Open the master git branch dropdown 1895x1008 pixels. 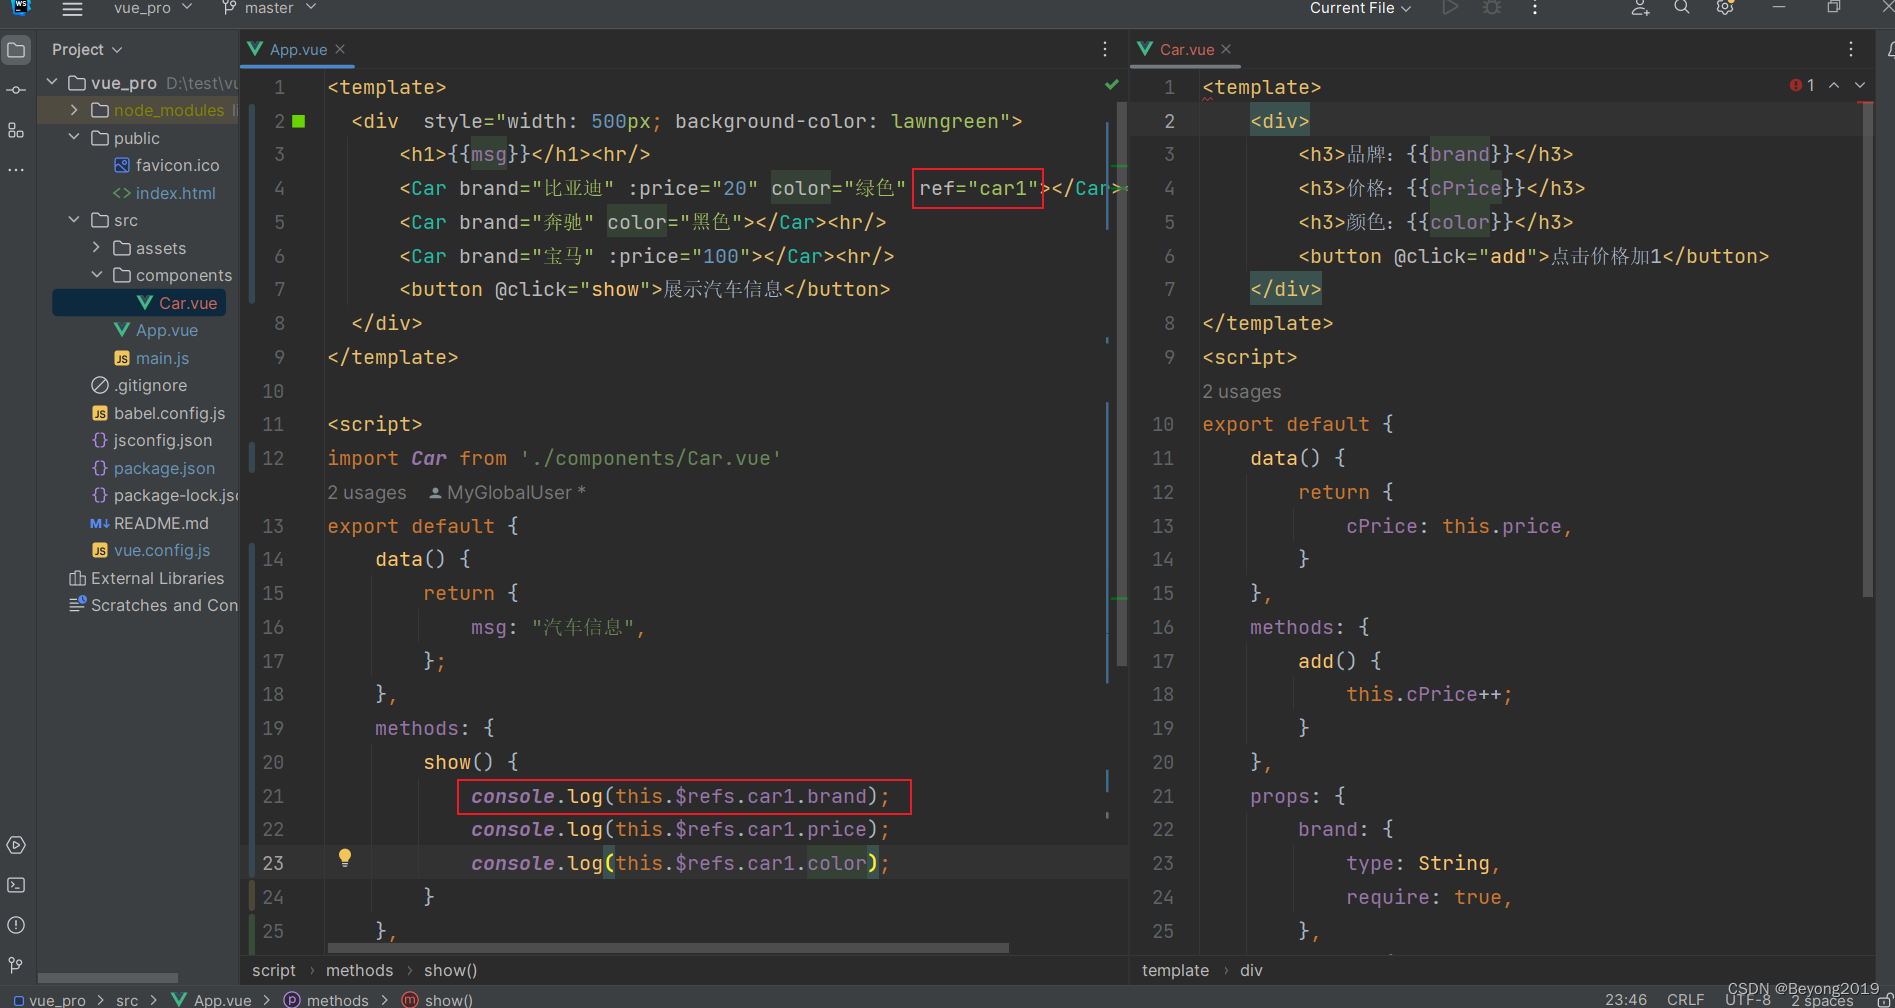pos(269,8)
